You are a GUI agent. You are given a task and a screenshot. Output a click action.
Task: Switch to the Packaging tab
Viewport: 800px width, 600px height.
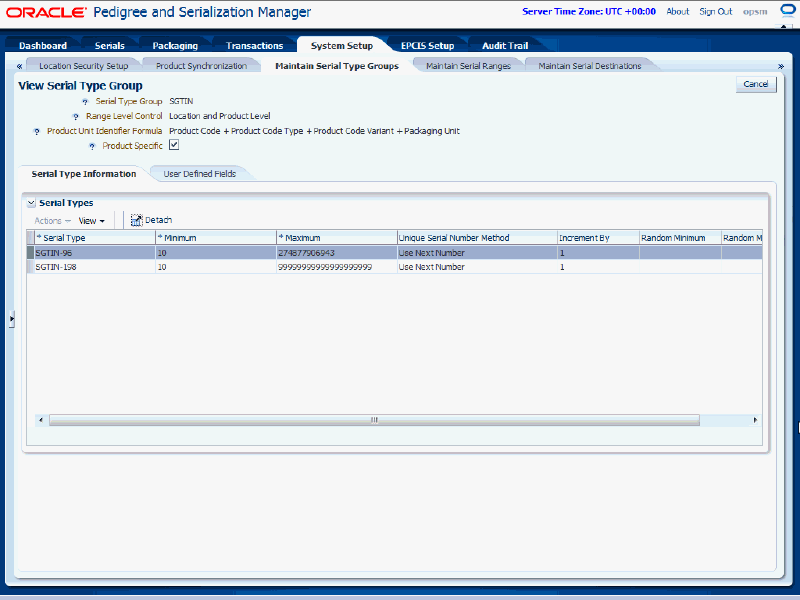tap(175, 46)
